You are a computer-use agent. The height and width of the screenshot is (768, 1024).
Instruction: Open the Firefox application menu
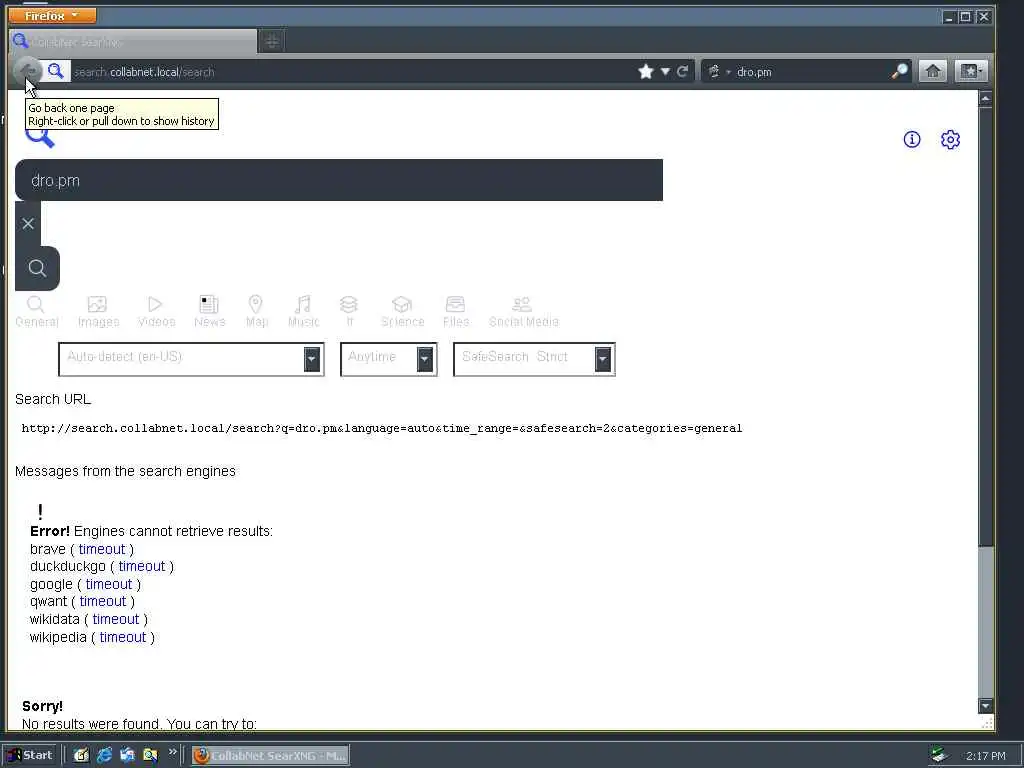pos(52,15)
